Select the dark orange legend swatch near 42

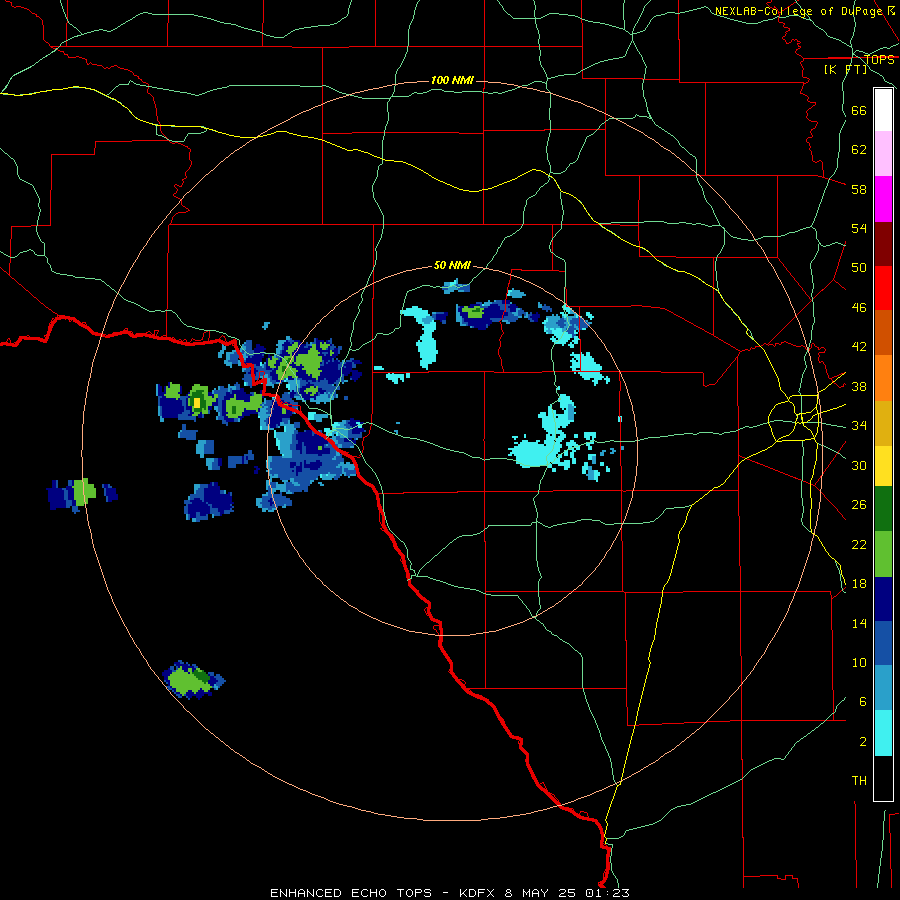883,333
